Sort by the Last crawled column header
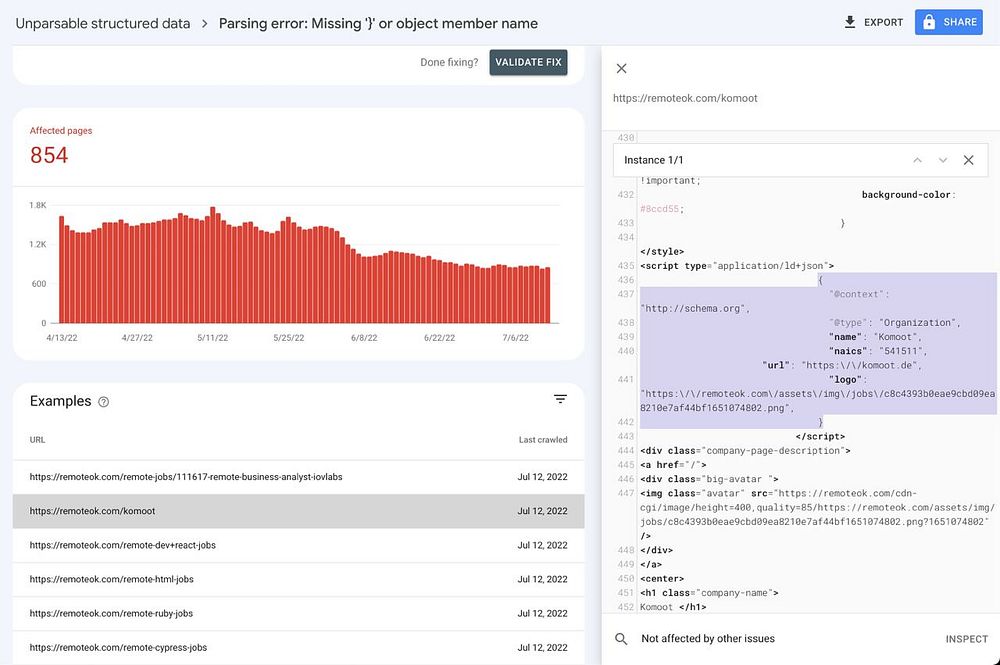 click(x=542, y=440)
